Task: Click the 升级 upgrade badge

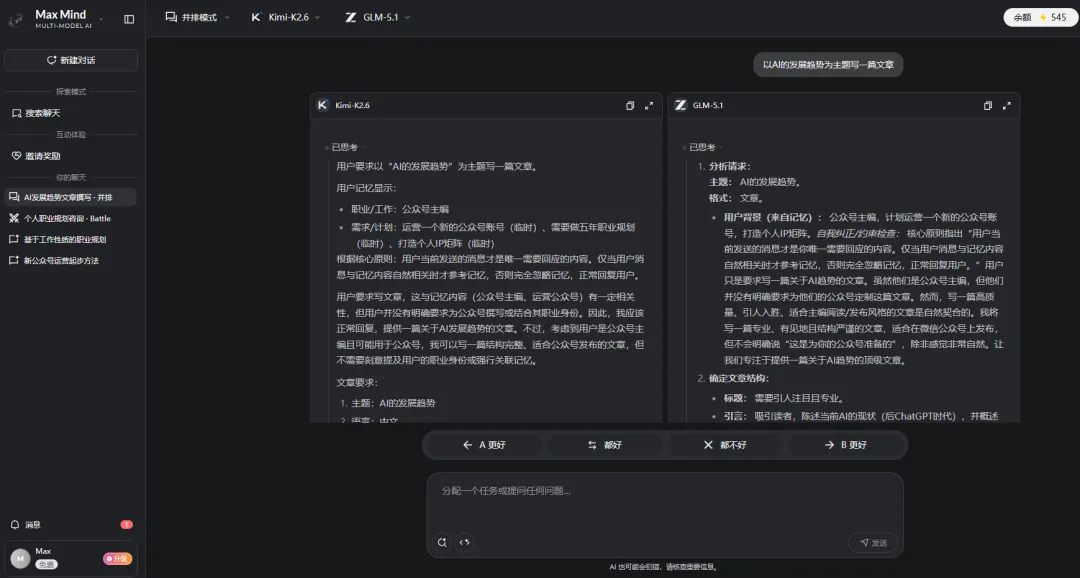Action: click(x=117, y=559)
